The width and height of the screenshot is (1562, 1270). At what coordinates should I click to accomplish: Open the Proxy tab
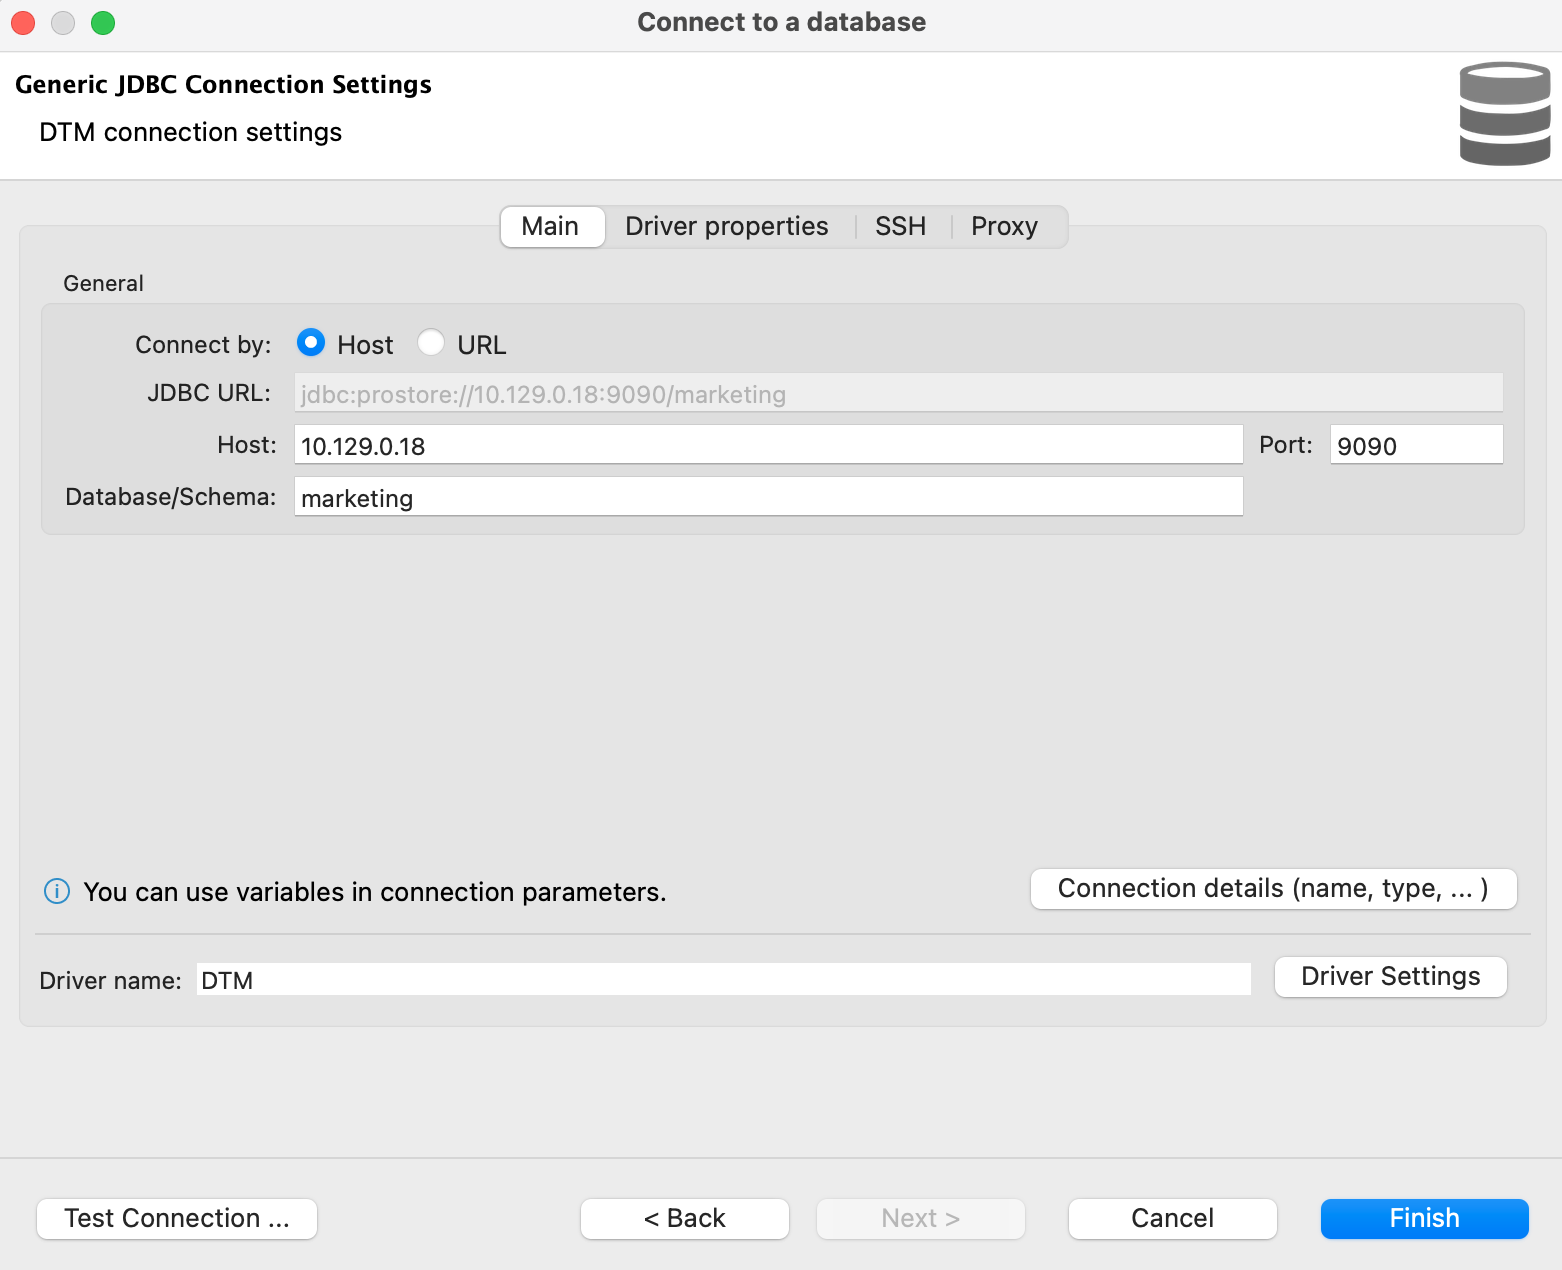pos(1004,226)
